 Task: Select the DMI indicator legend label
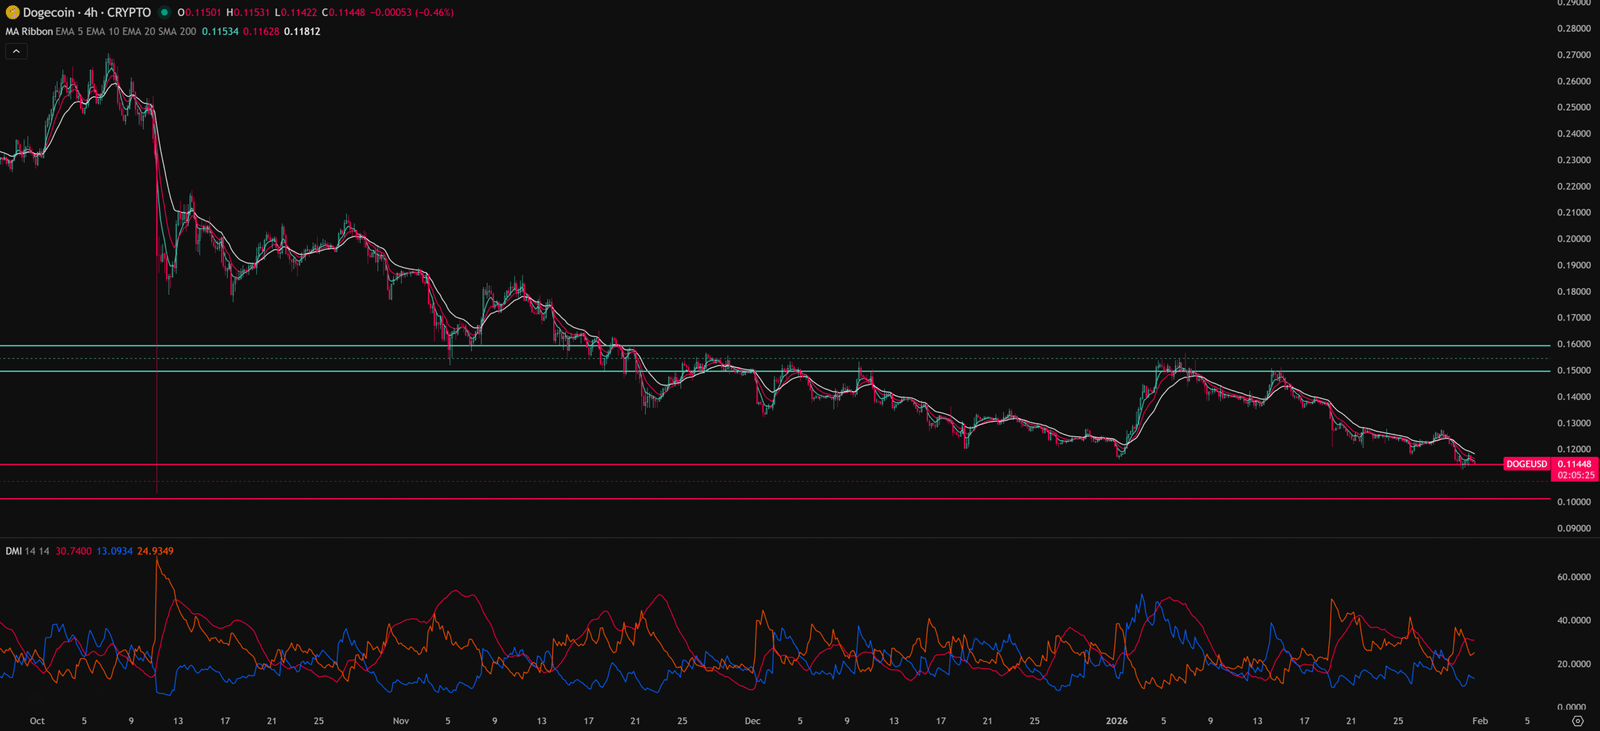coord(13,551)
